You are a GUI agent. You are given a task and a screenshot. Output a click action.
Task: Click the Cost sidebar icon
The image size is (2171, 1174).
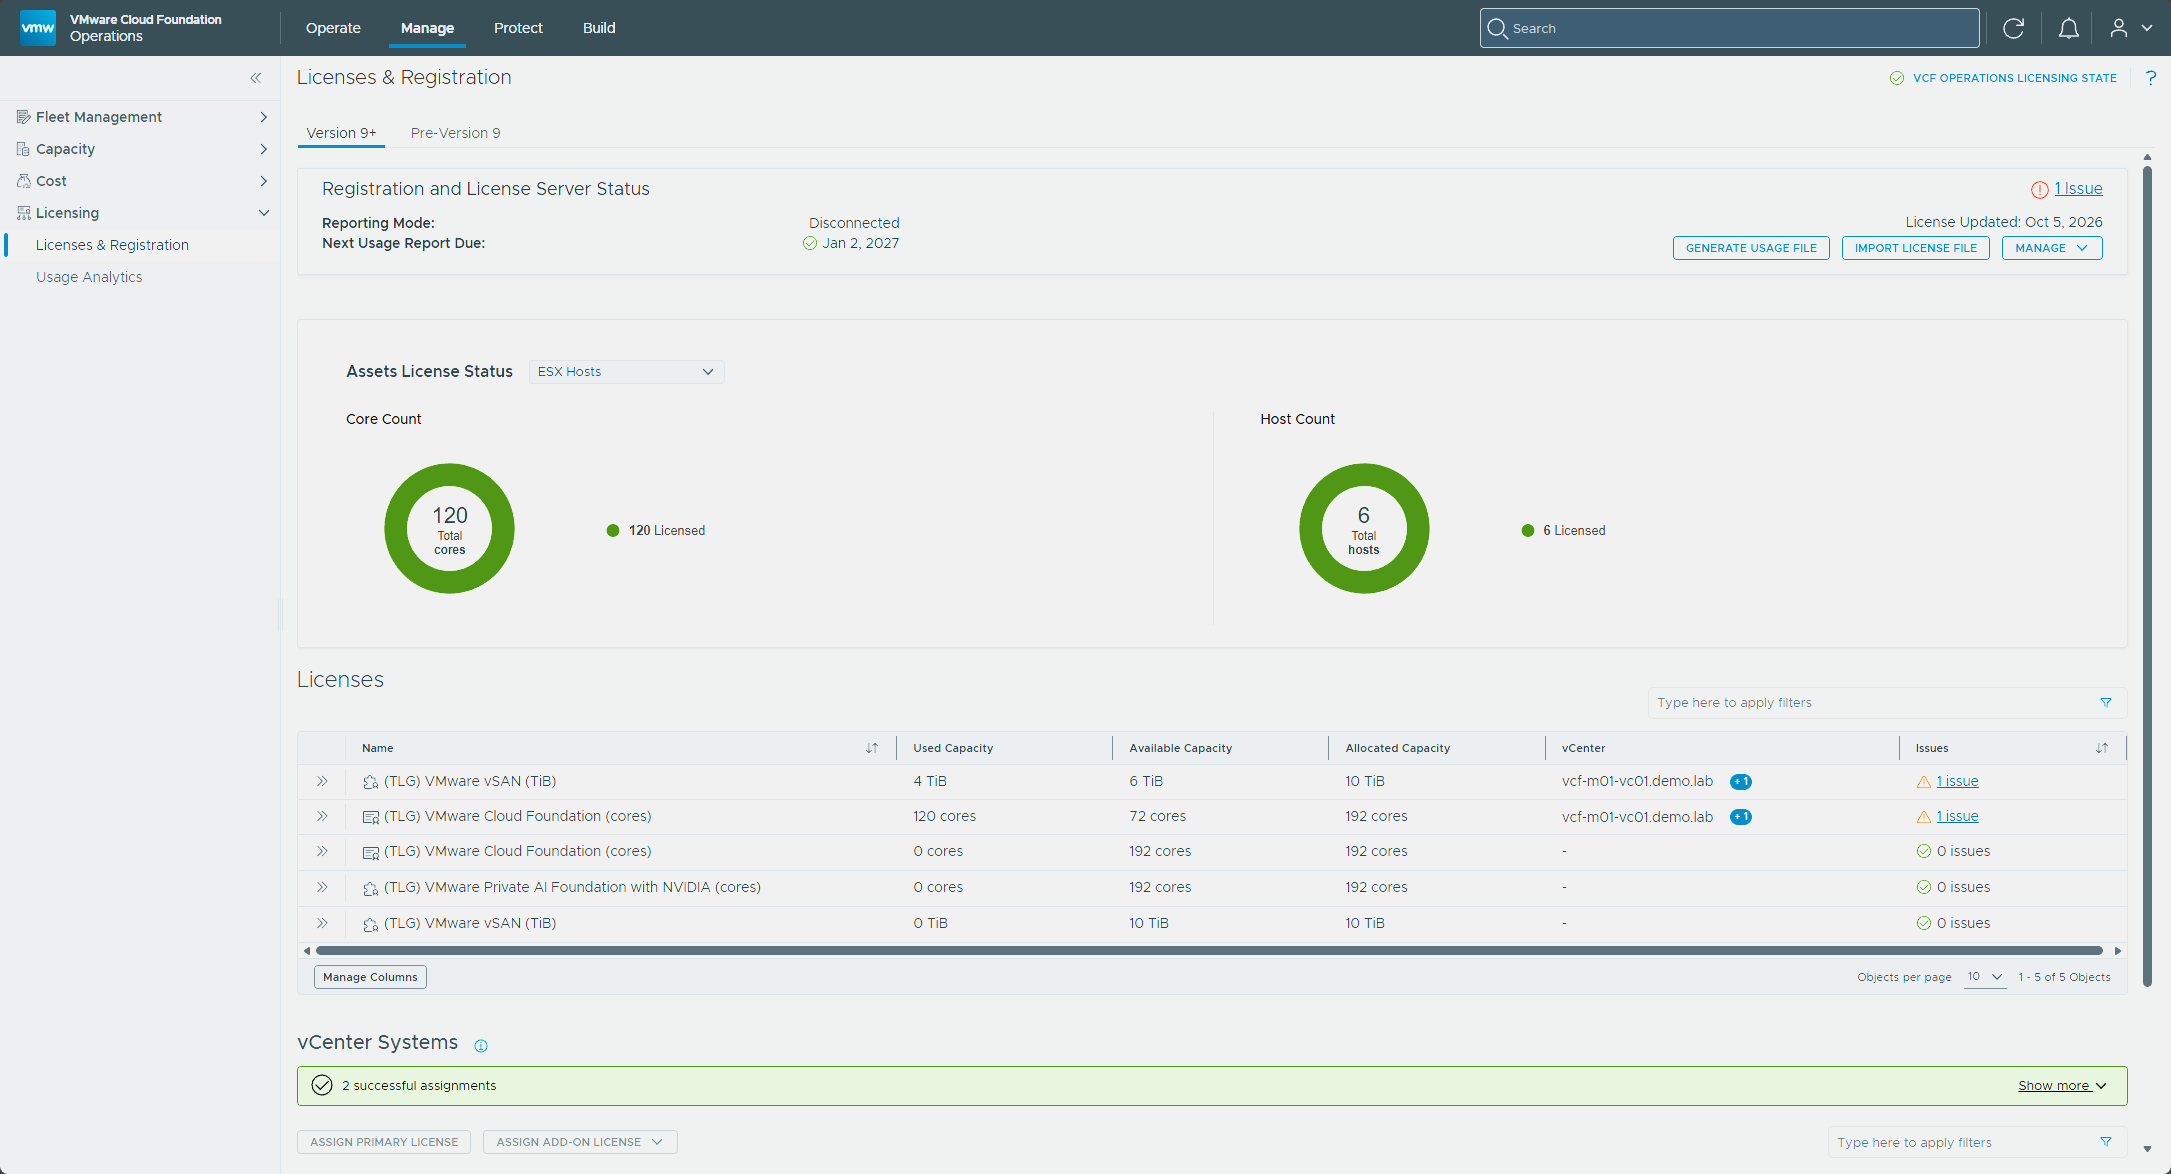[x=24, y=181]
